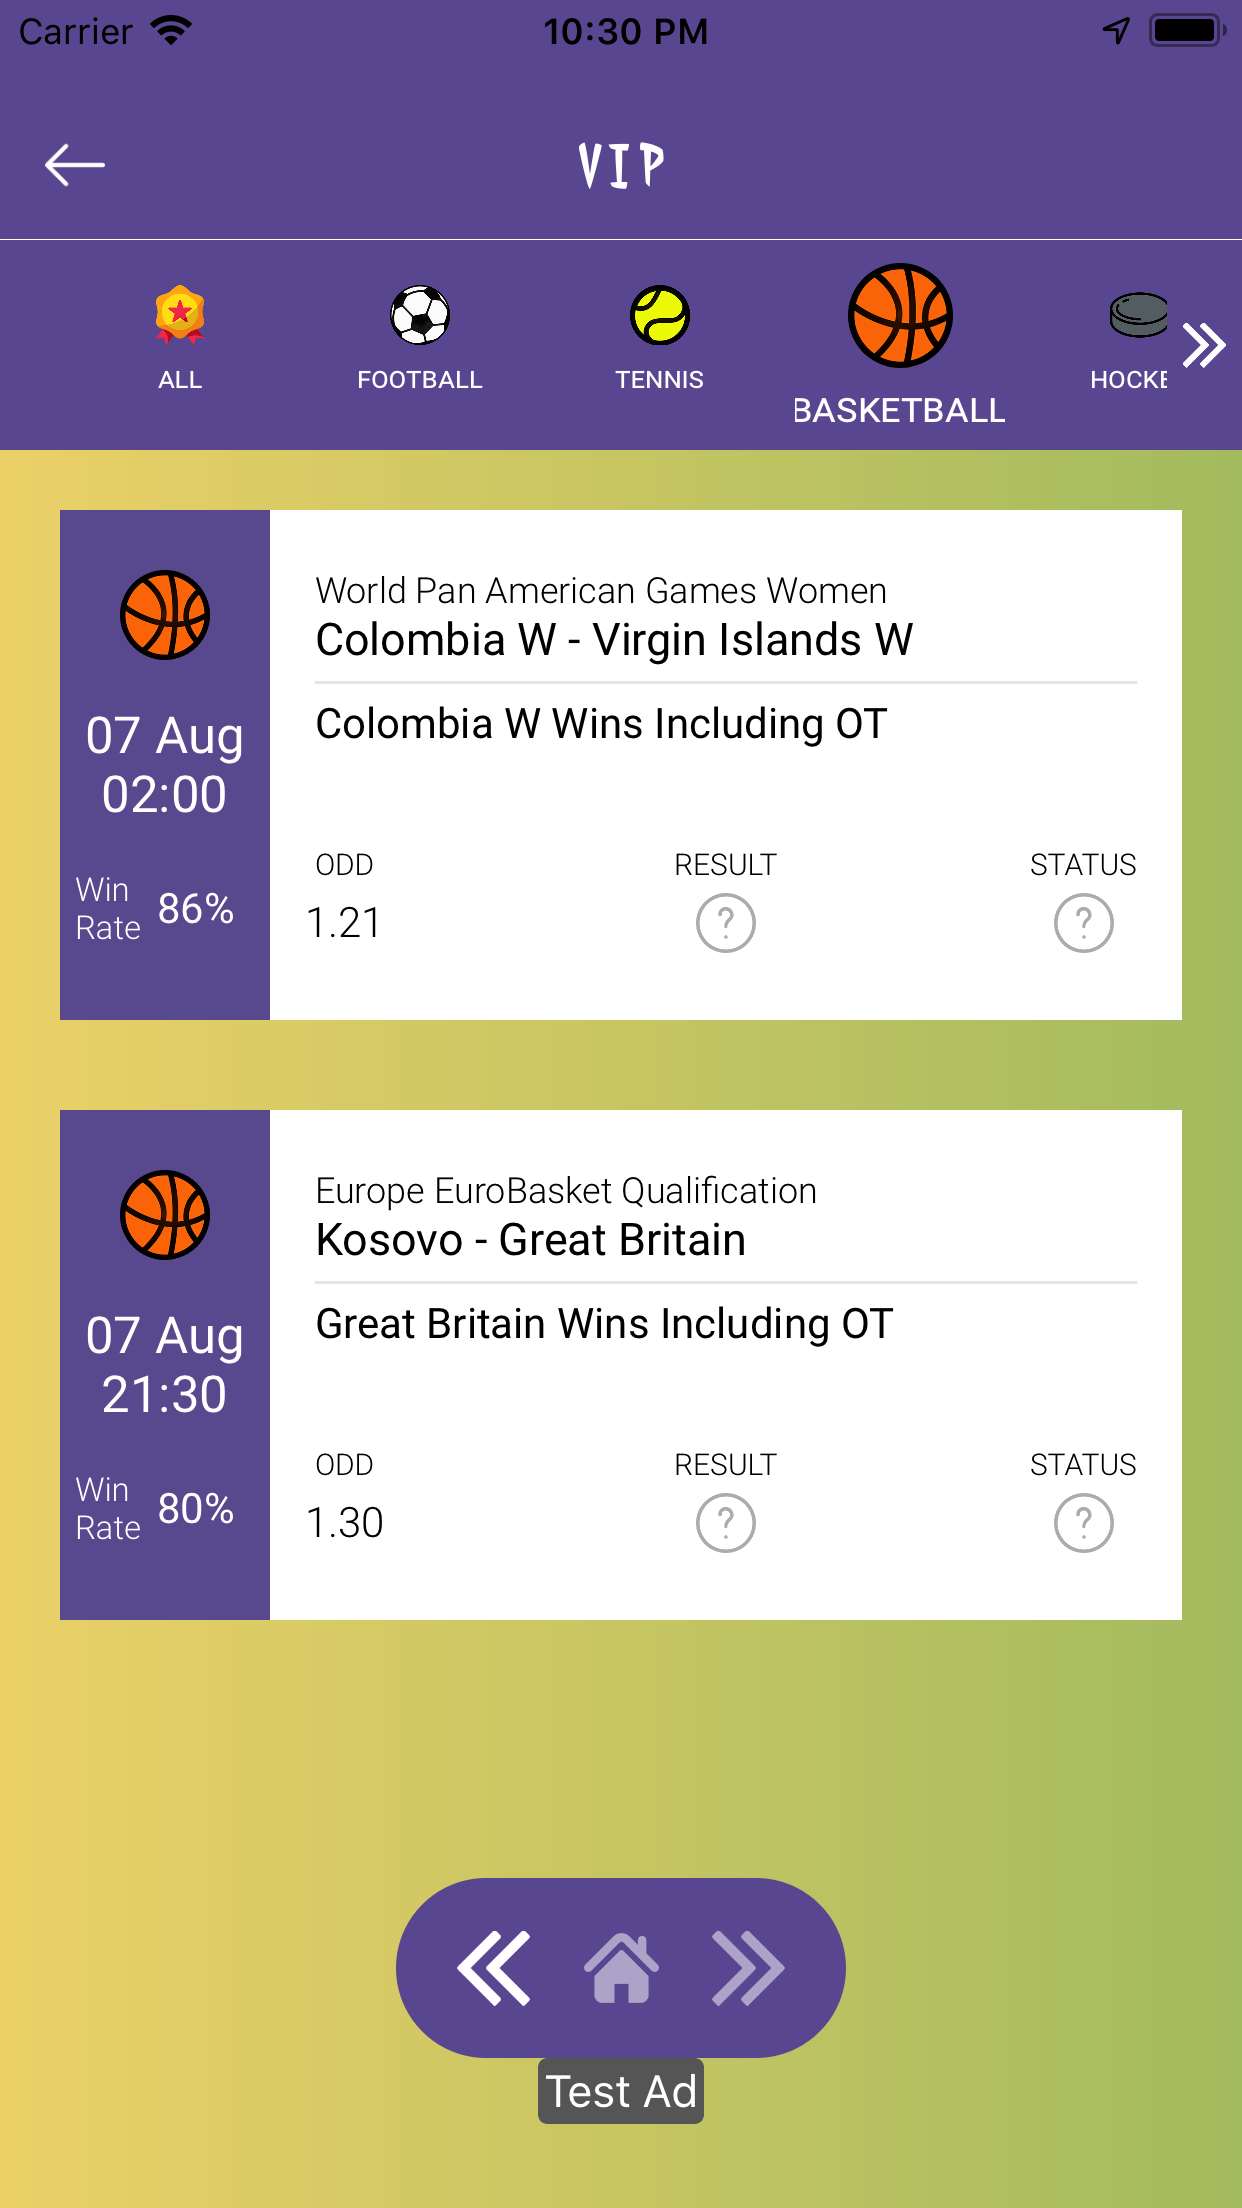The image size is (1242, 2208).
Task: Tap the basketball icon on Colombia card
Action: tap(165, 615)
